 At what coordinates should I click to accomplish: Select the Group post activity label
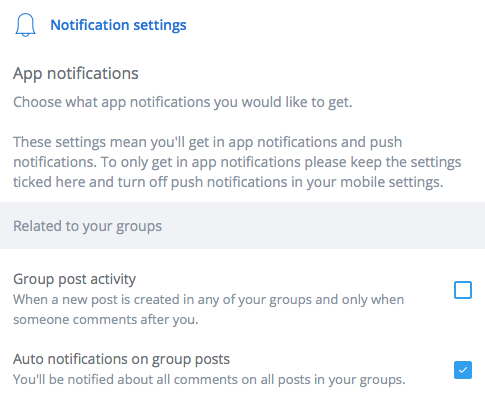pyautogui.click(x=74, y=279)
